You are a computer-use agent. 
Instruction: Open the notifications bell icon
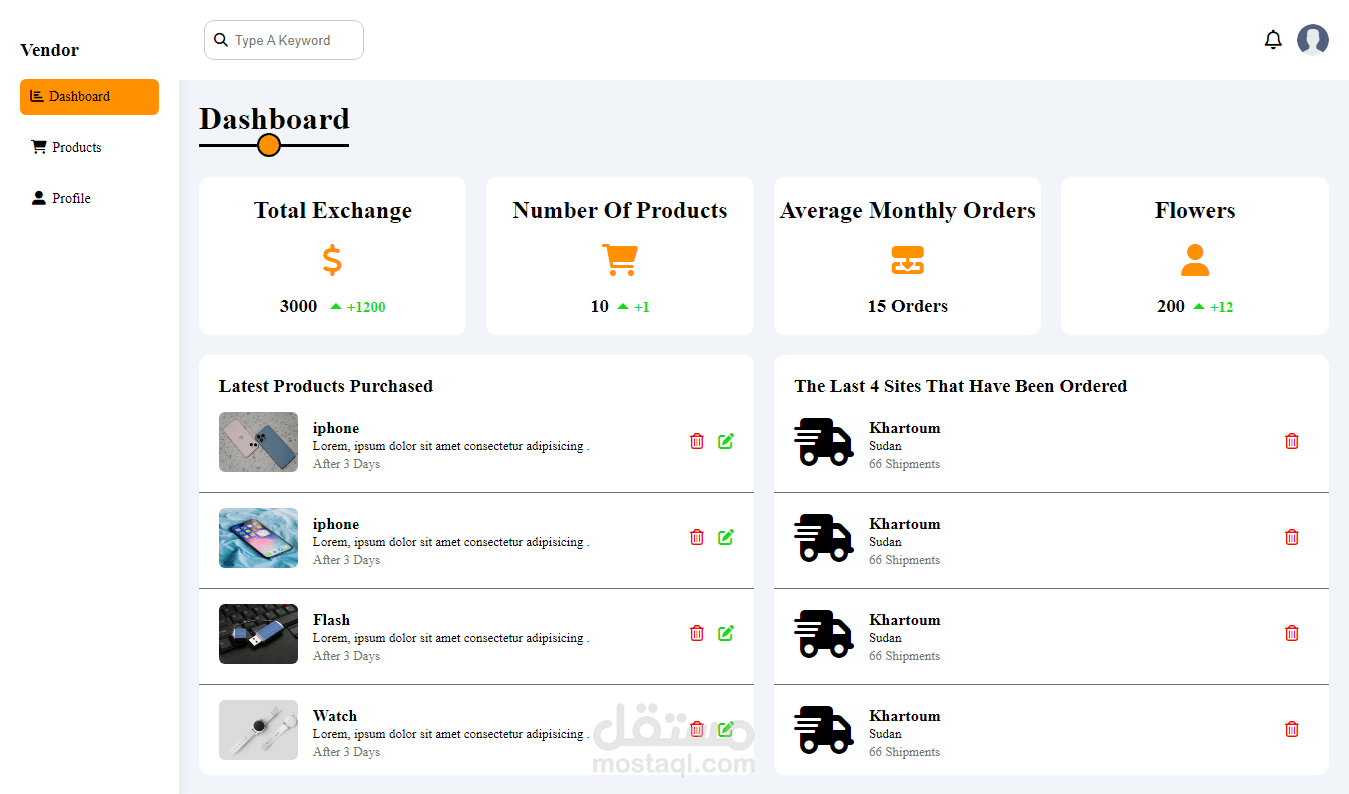pos(1273,40)
